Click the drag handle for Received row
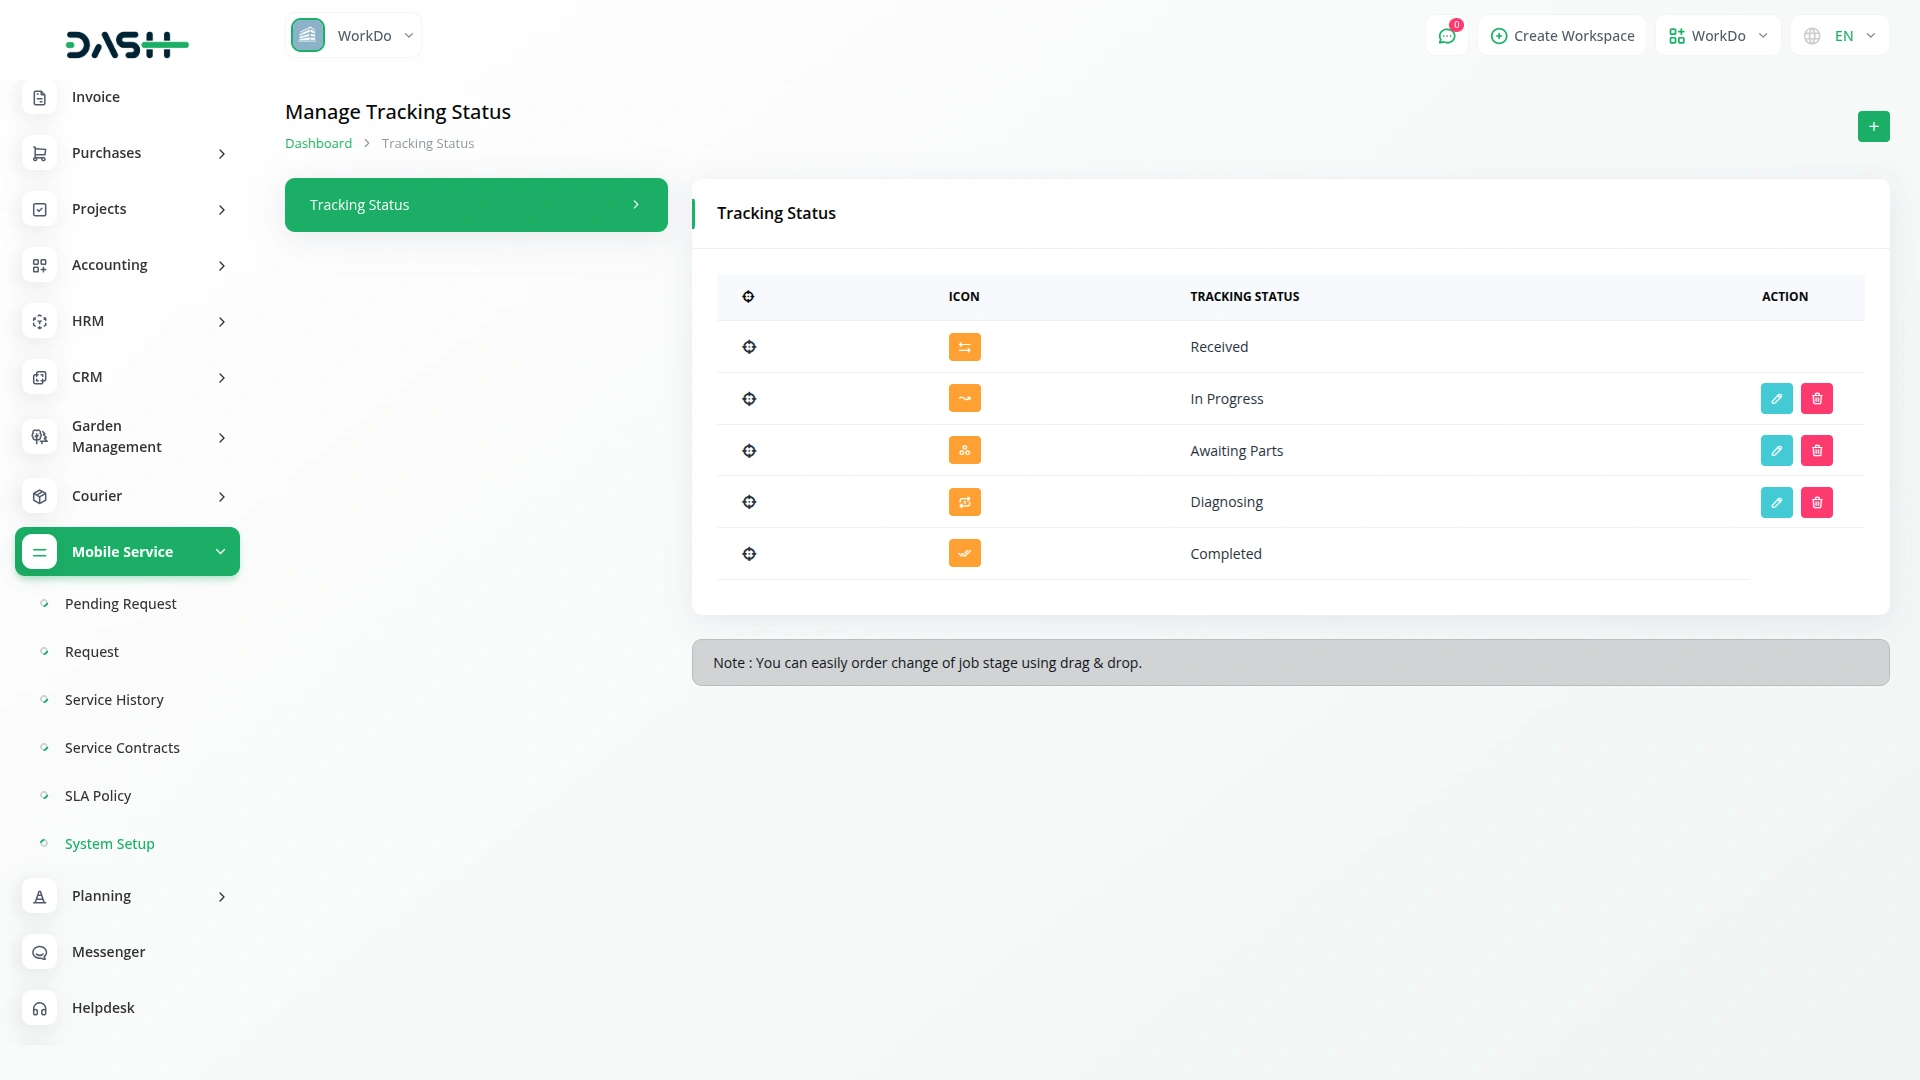The image size is (1920, 1080). pyautogui.click(x=749, y=347)
